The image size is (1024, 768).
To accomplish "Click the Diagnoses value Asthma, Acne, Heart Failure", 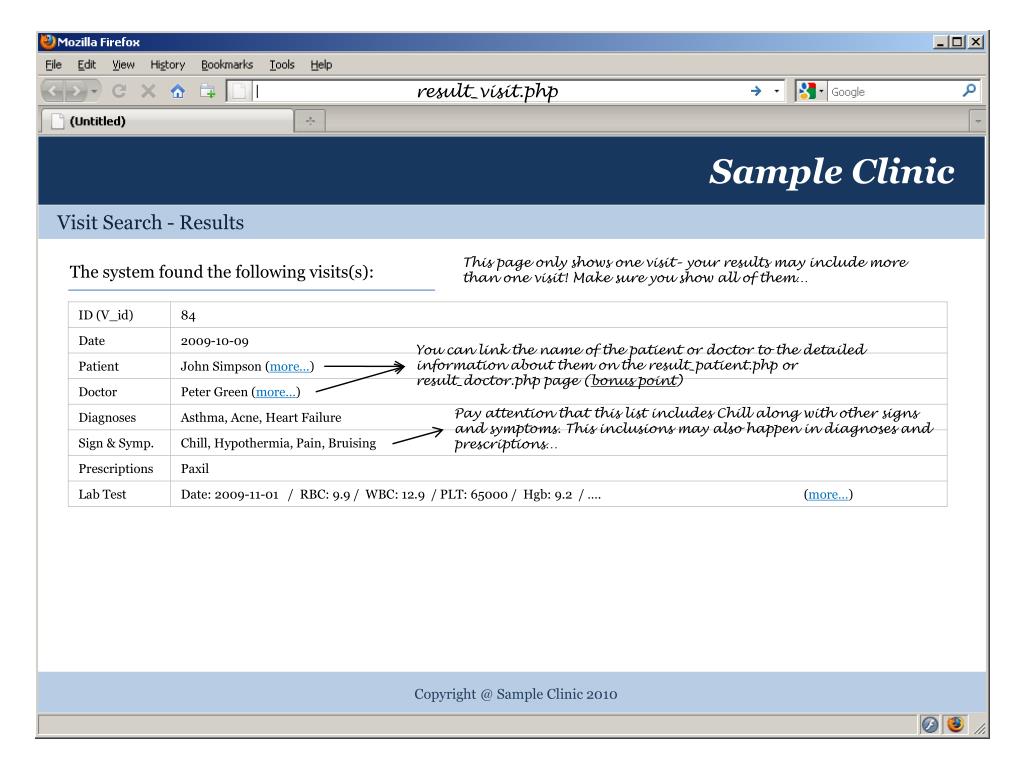I will (x=261, y=417).
